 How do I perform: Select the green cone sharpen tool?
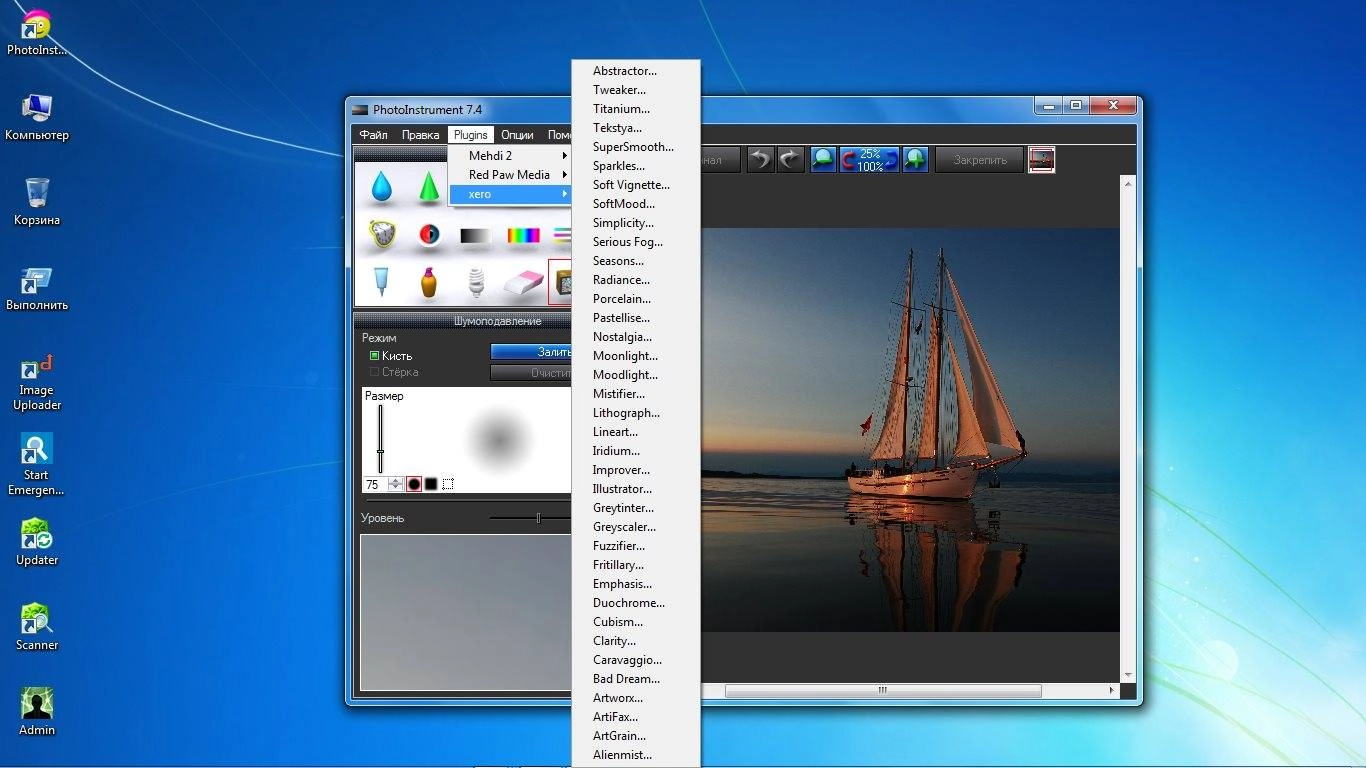(429, 186)
